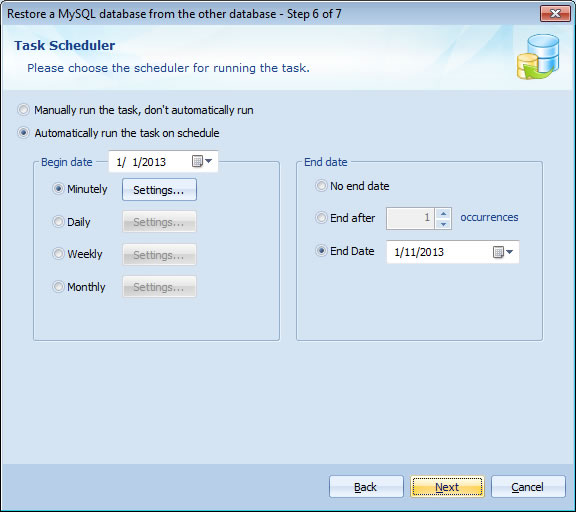The height and width of the screenshot is (512, 576).
Task: Open the End Date calendar picker icon
Action: [498, 252]
